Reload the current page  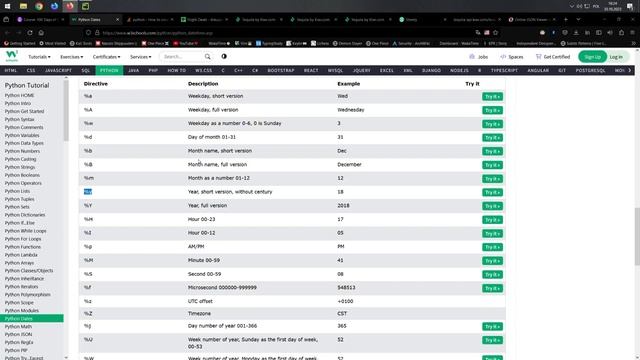30,33
